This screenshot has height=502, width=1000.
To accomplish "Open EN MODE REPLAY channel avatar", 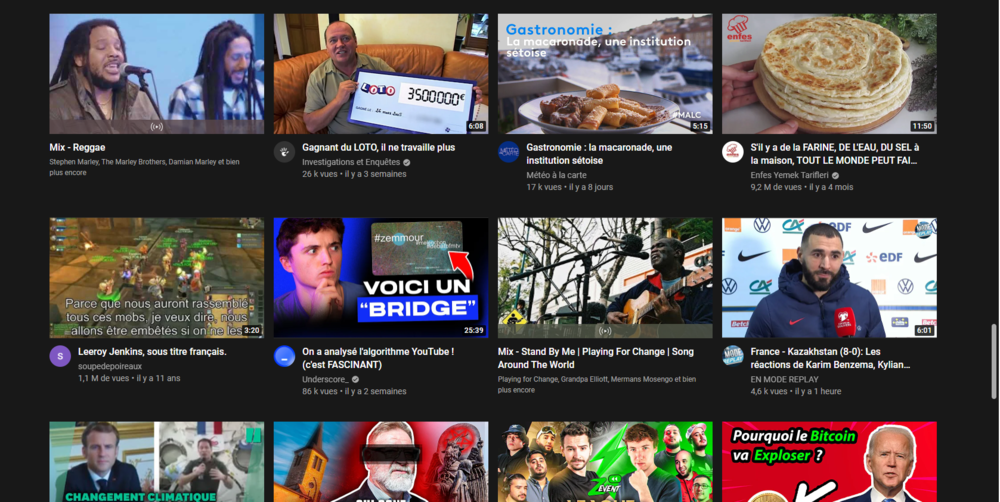I will [733, 356].
